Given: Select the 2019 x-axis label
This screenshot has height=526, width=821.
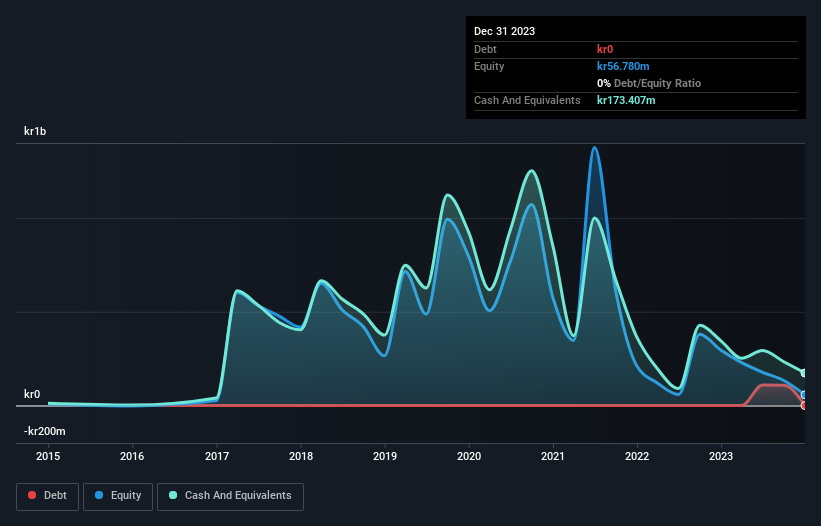Looking at the screenshot, I should tap(385, 456).
